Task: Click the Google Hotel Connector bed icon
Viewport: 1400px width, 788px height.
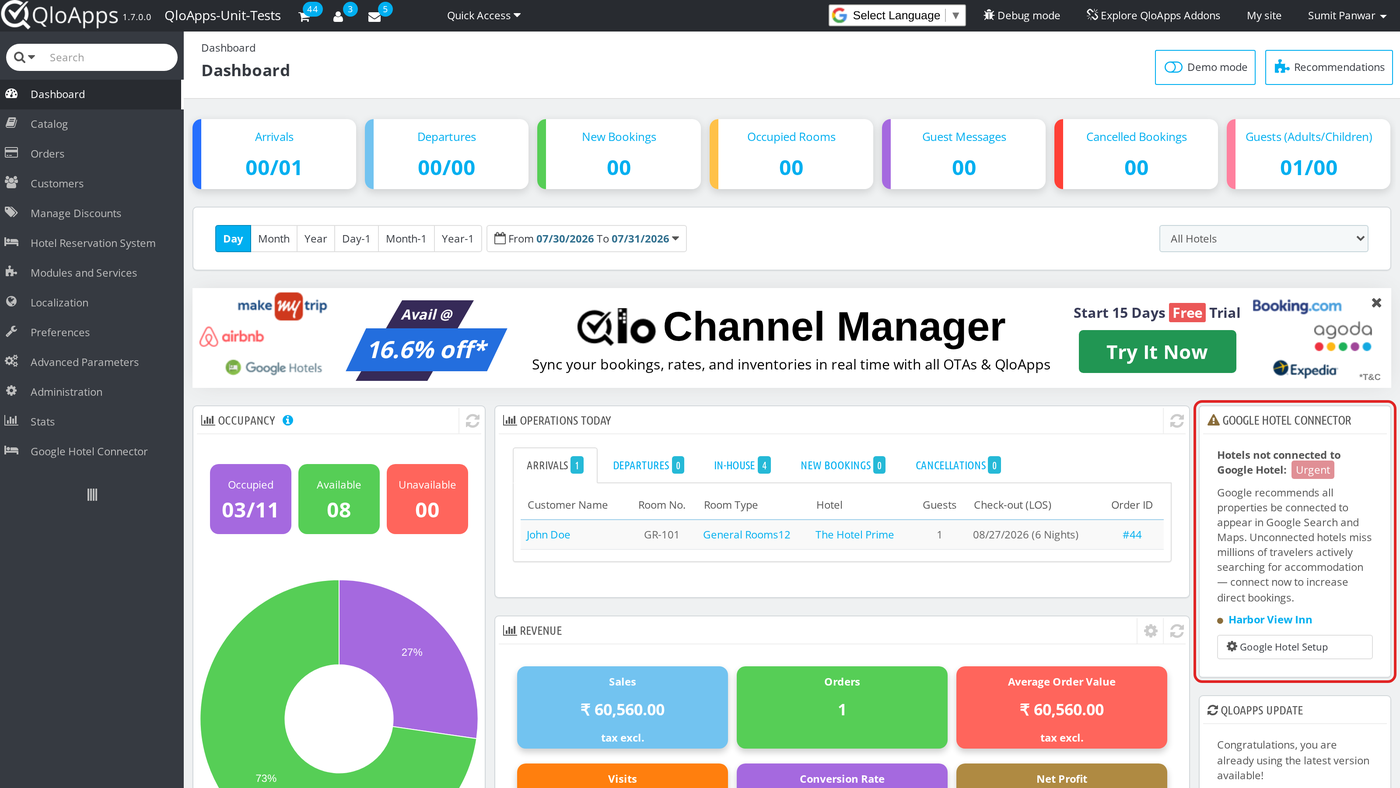Action: tap(11, 451)
